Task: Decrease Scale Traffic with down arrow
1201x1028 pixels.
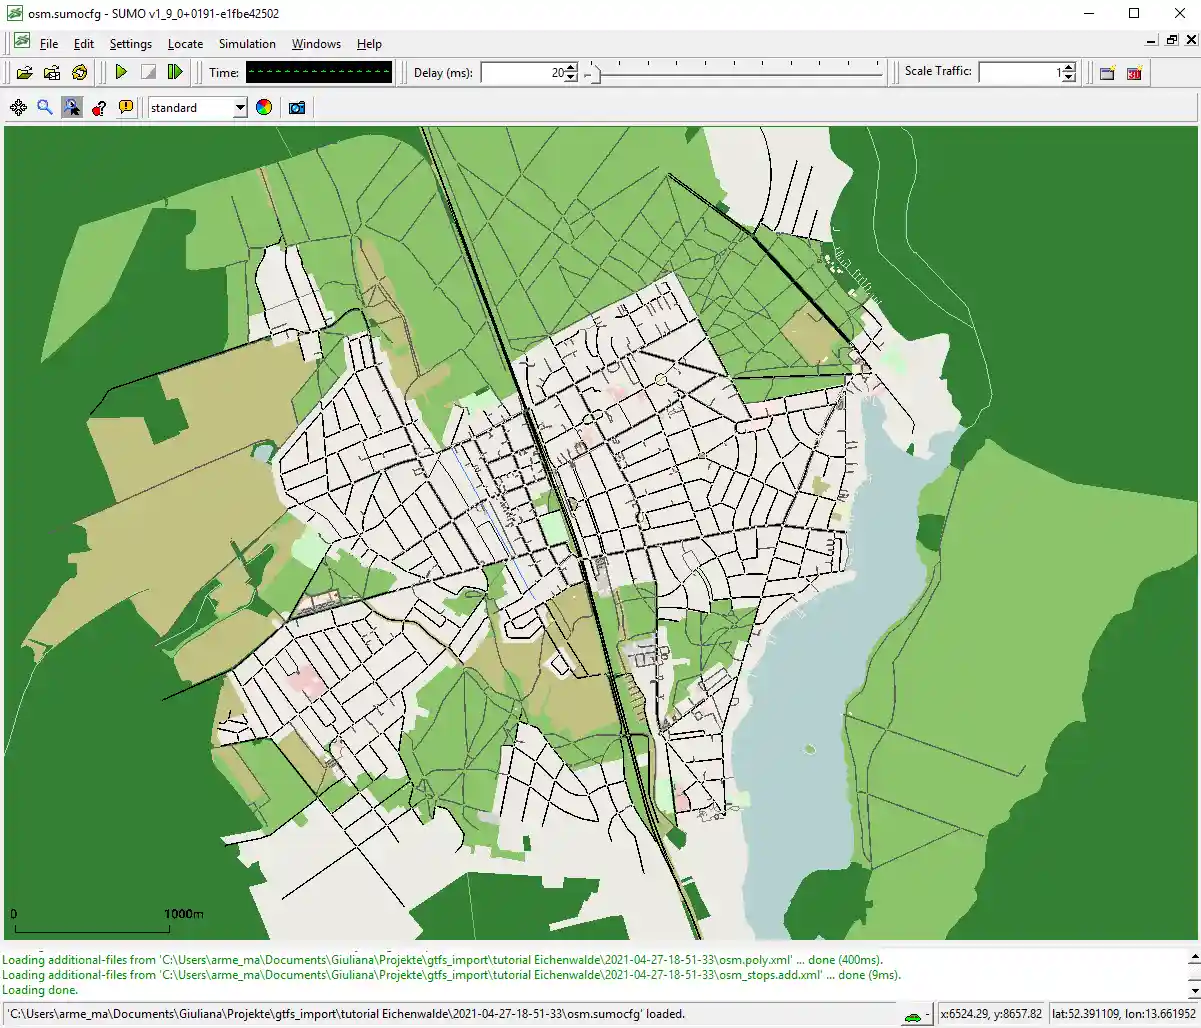Action: tap(1069, 77)
